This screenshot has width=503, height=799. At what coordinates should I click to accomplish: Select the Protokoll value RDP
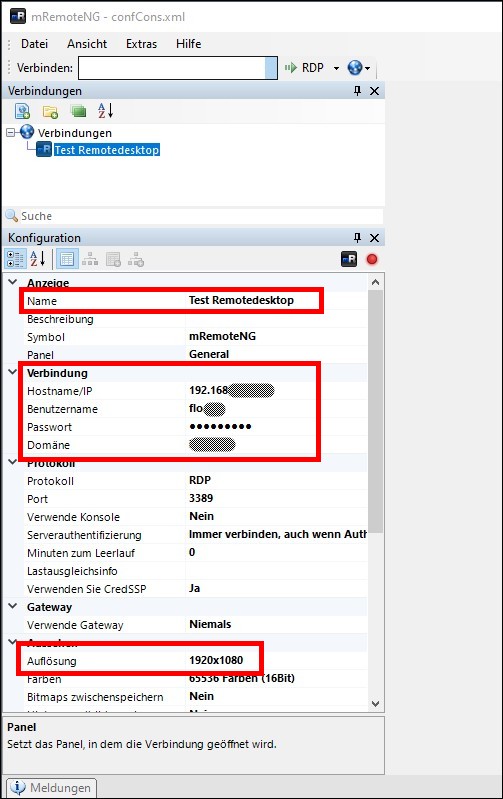200,480
